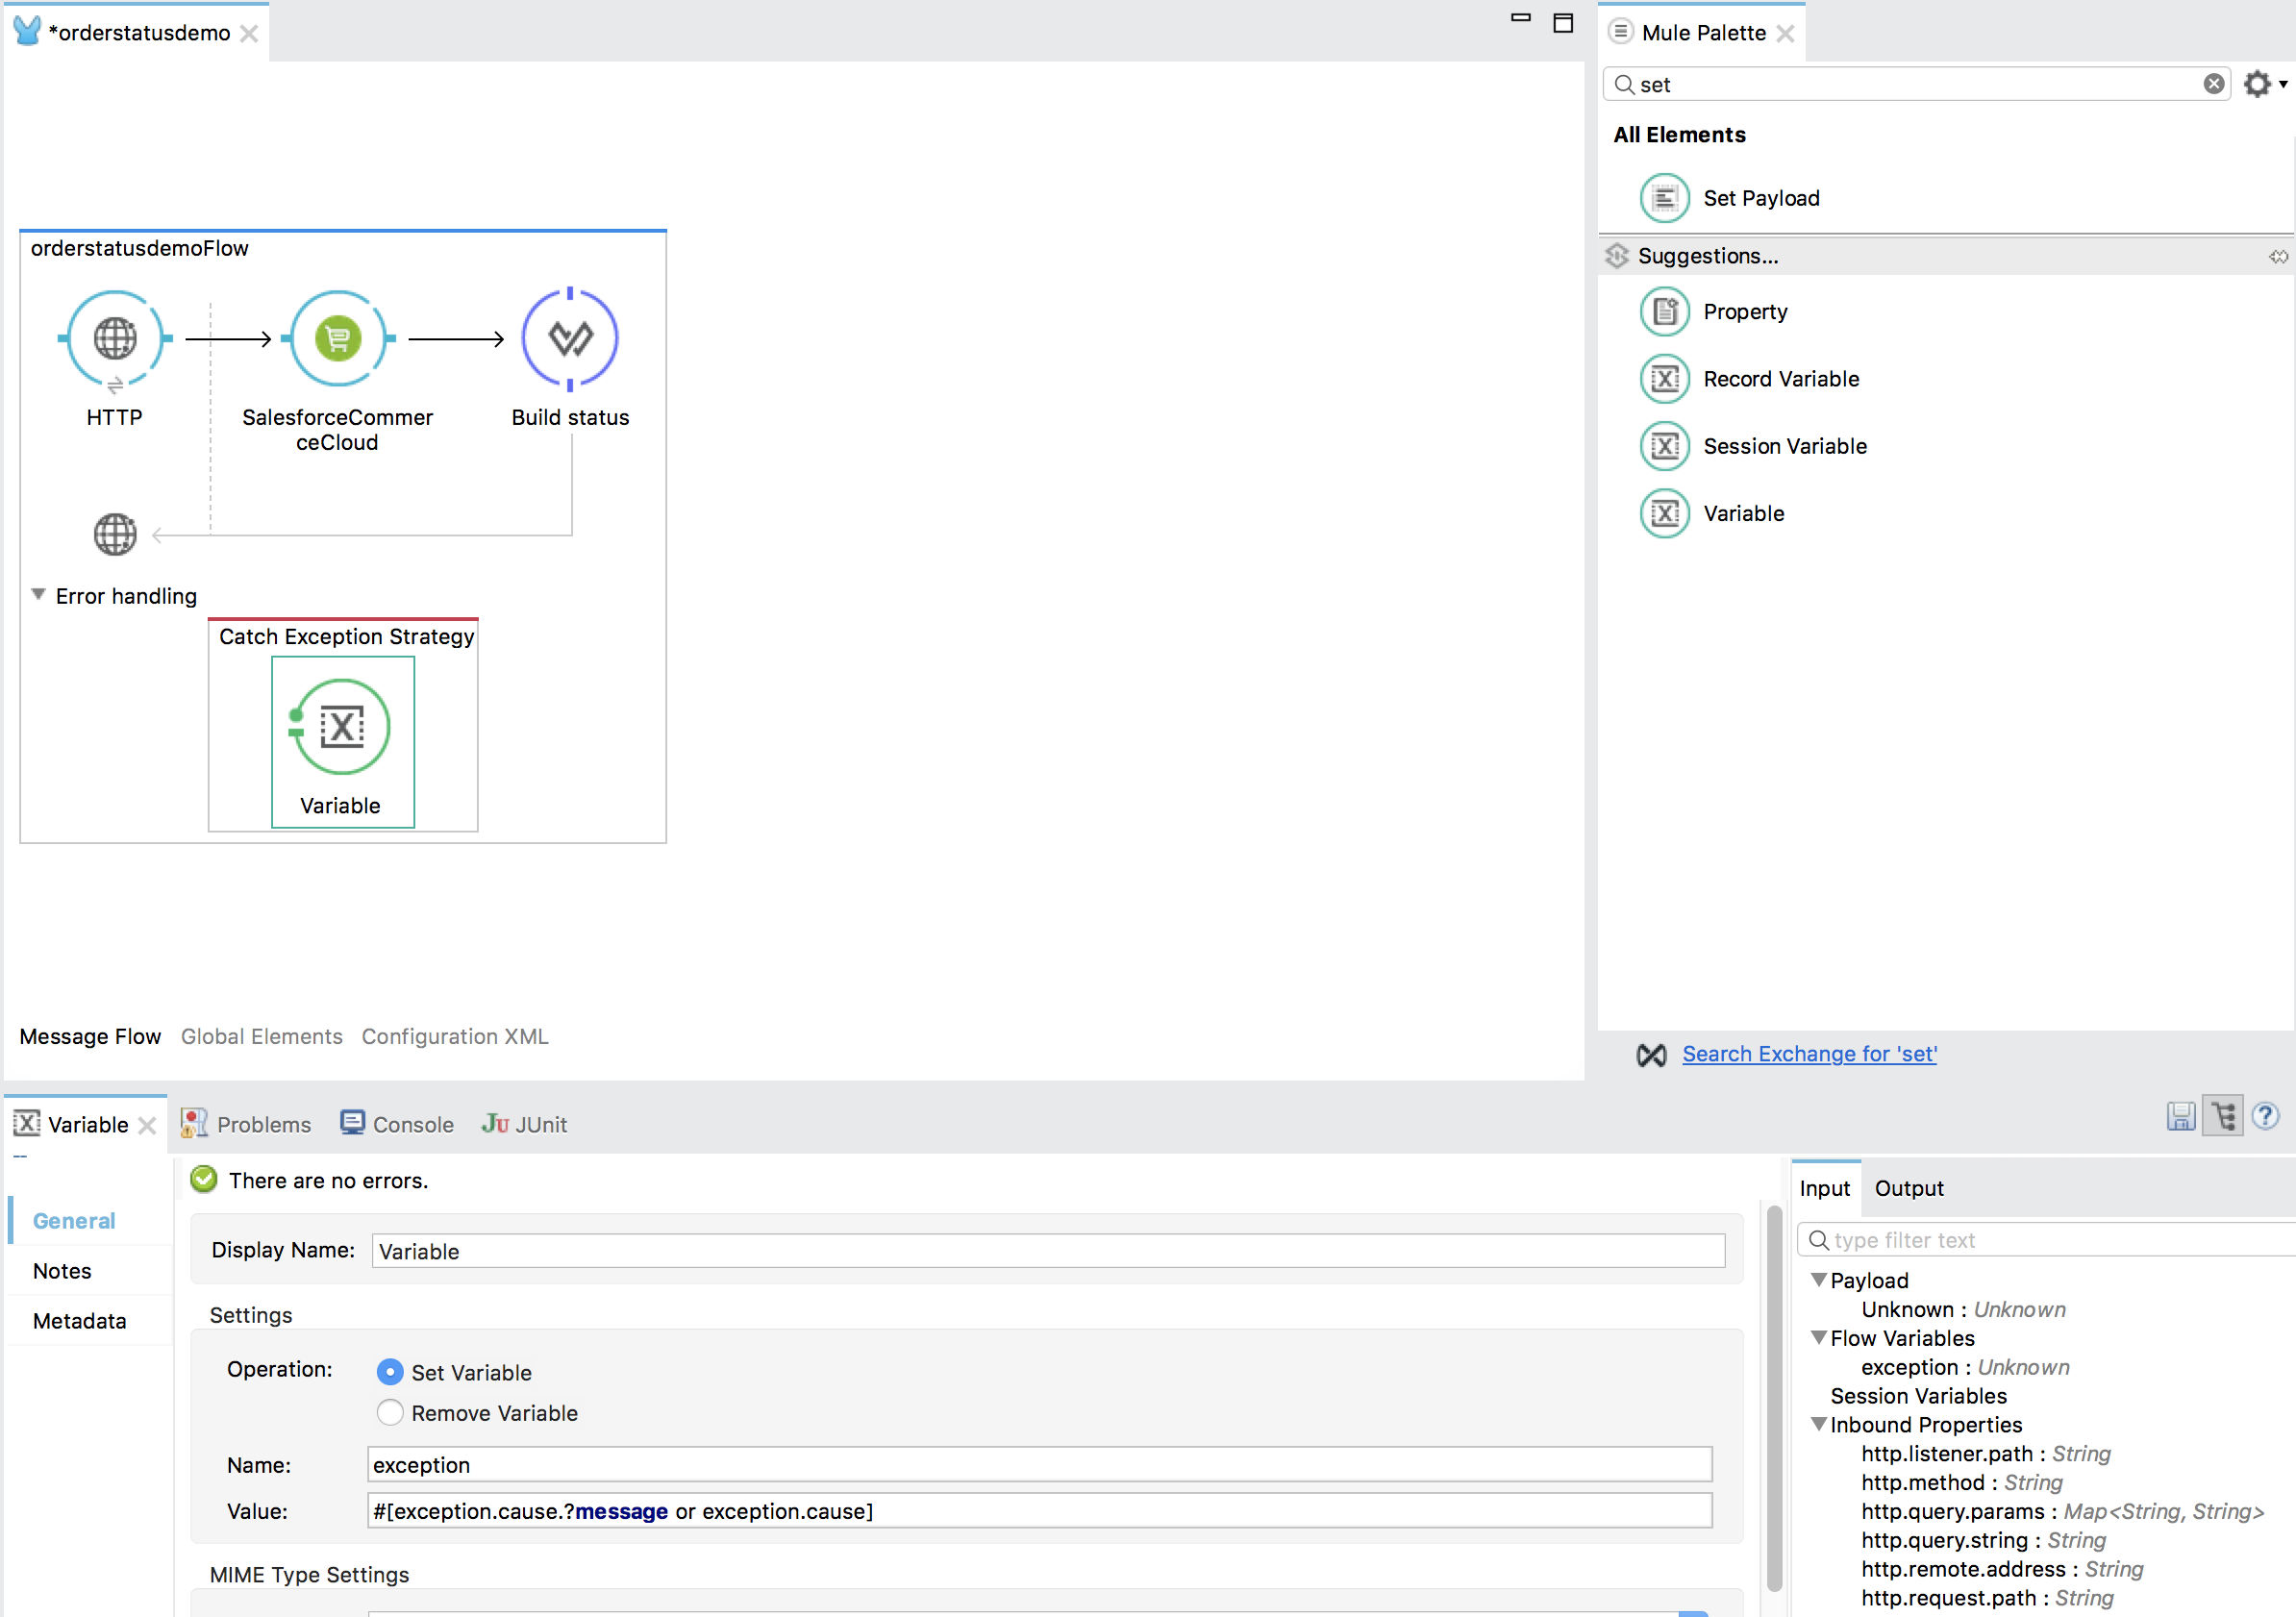Click the Display Name input field
The width and height of the screenshot is (2296, 1617).
[1043, 1250]
